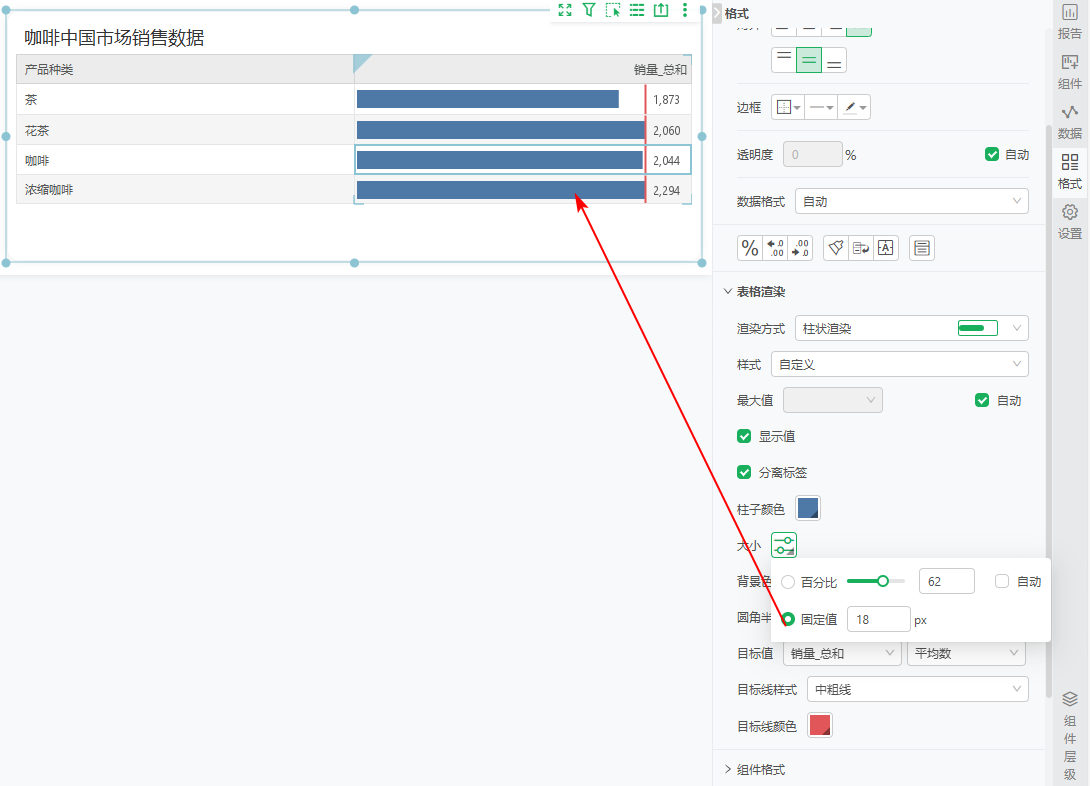Click the percentage value field showing 62
The height and width of the screenshot is (786, 1090).
click(946, 582)
